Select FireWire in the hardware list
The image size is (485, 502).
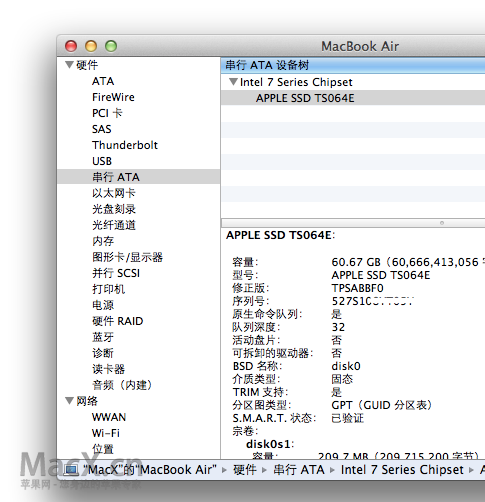(x=113, y=97)
